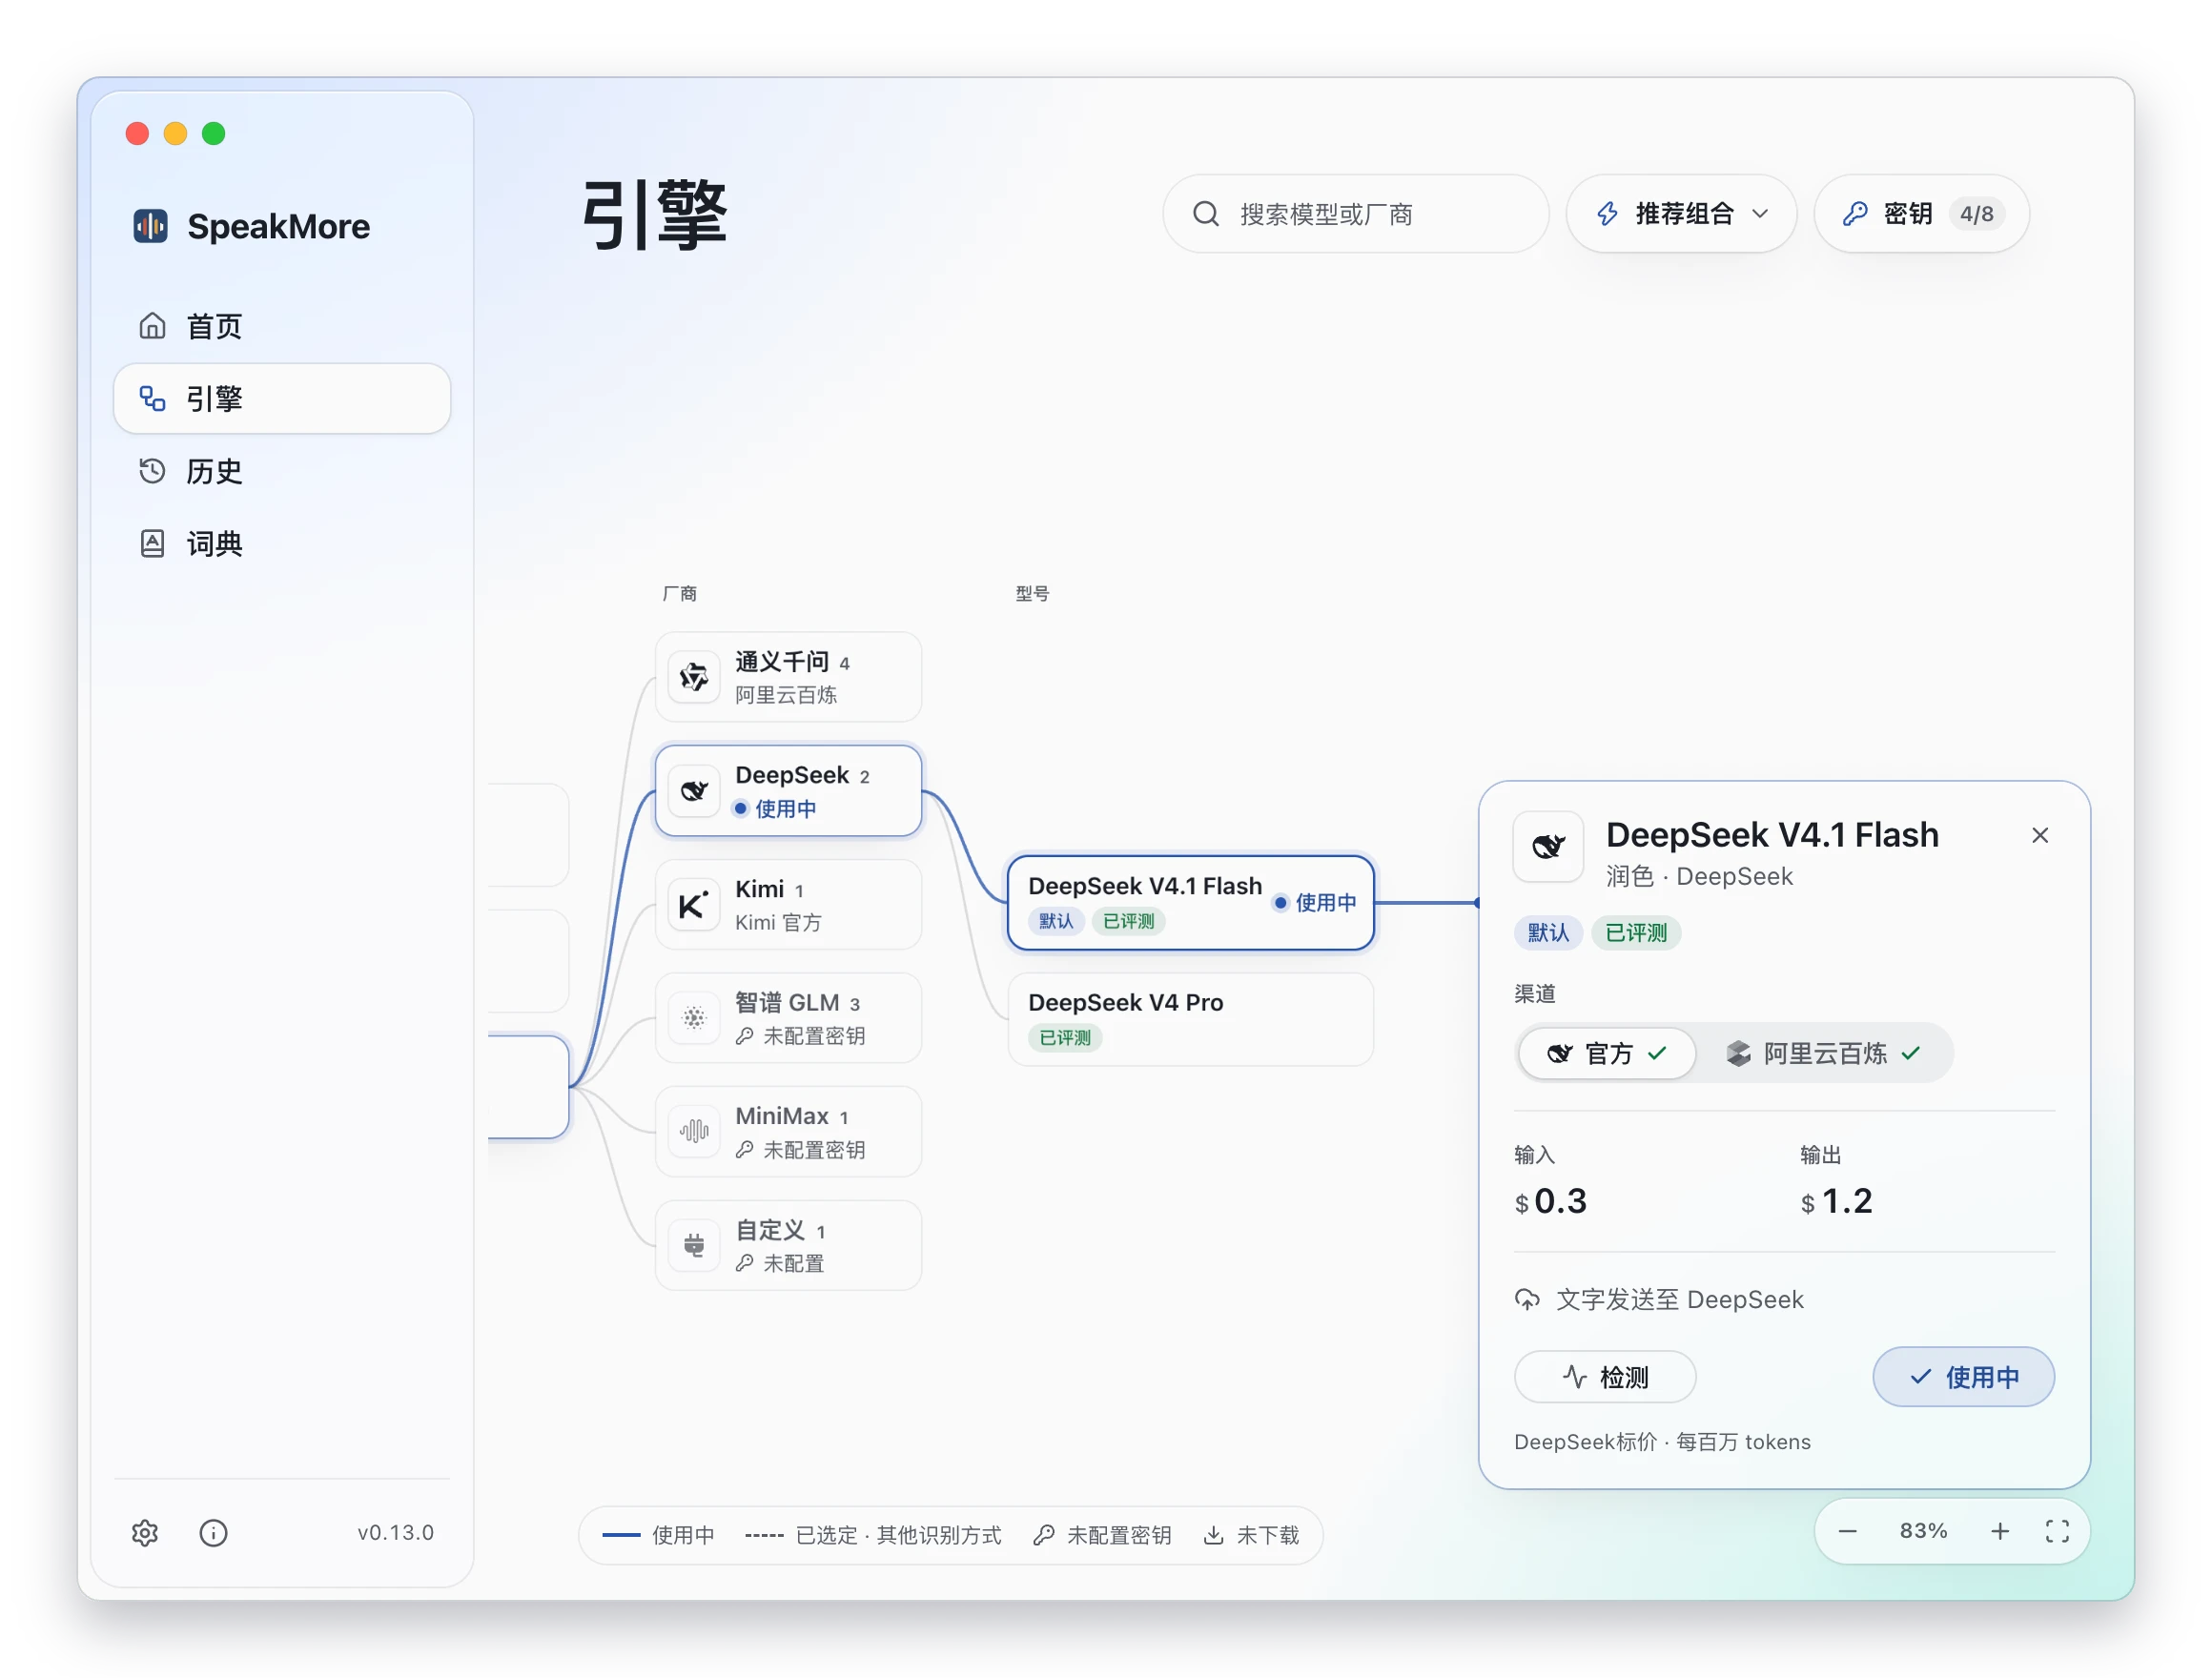Open the settings gear in the sidebar
Screen dimensions: 2212x1678
tap(145, 1533)
